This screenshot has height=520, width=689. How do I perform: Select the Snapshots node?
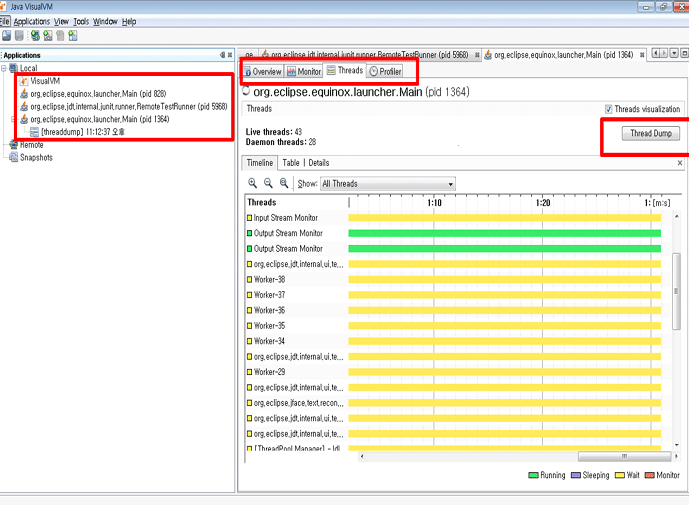(31, 157)
